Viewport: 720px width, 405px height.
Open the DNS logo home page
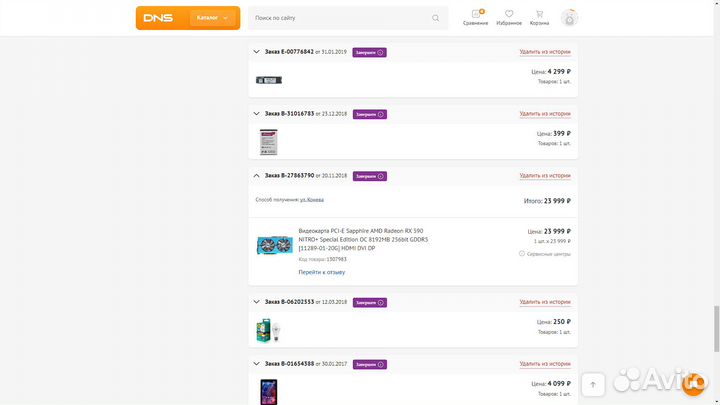[158, 18]
